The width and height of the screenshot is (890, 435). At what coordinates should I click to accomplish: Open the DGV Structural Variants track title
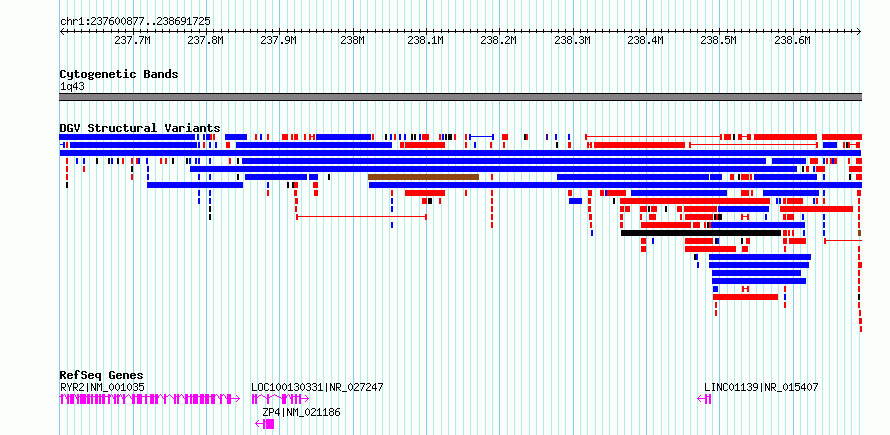click(140, 128)
